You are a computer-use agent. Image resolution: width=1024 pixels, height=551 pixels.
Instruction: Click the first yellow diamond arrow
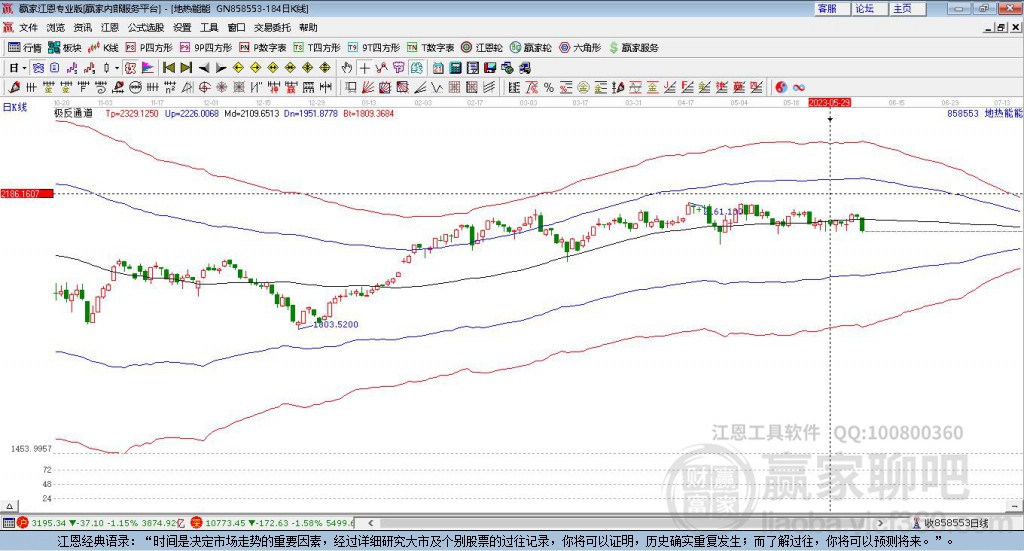point(238,68)
